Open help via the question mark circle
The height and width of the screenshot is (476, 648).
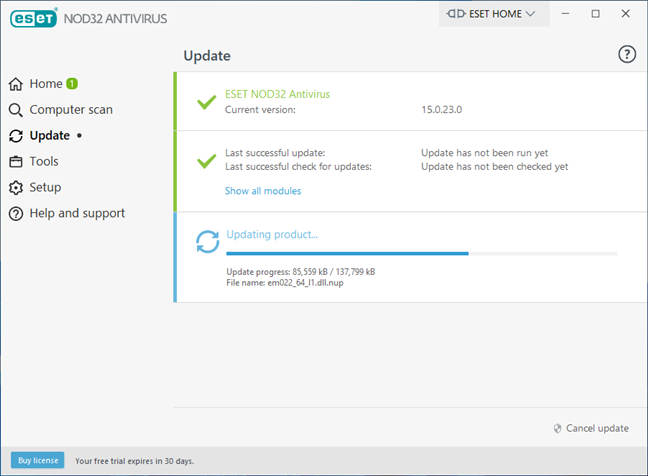627,54
